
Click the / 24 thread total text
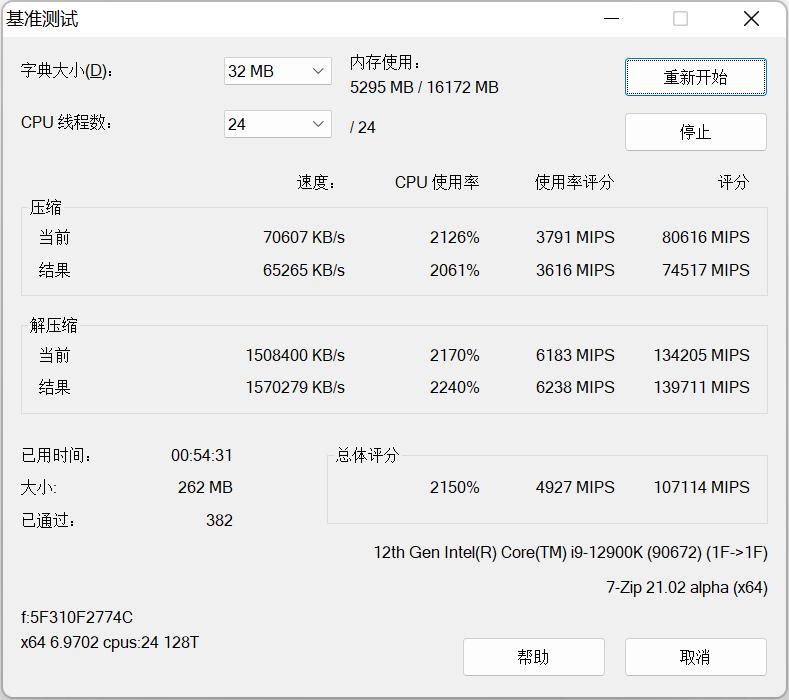363,127
